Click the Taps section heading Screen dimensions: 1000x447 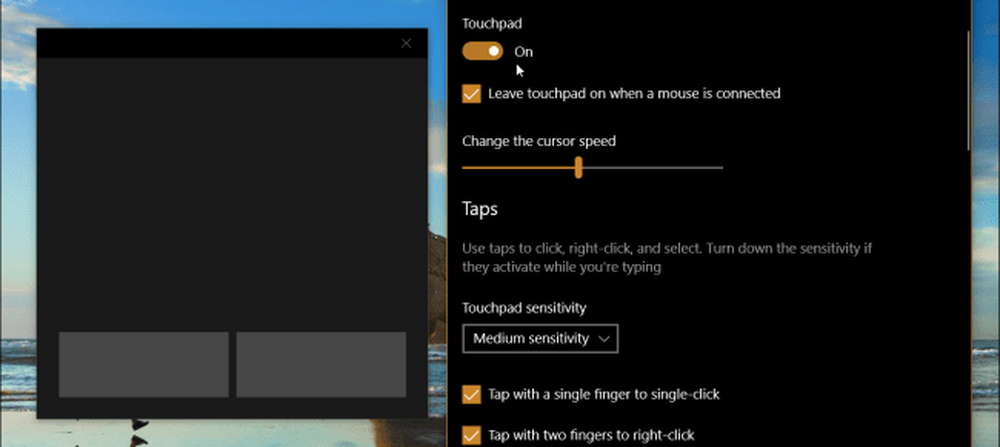[480, 209]
